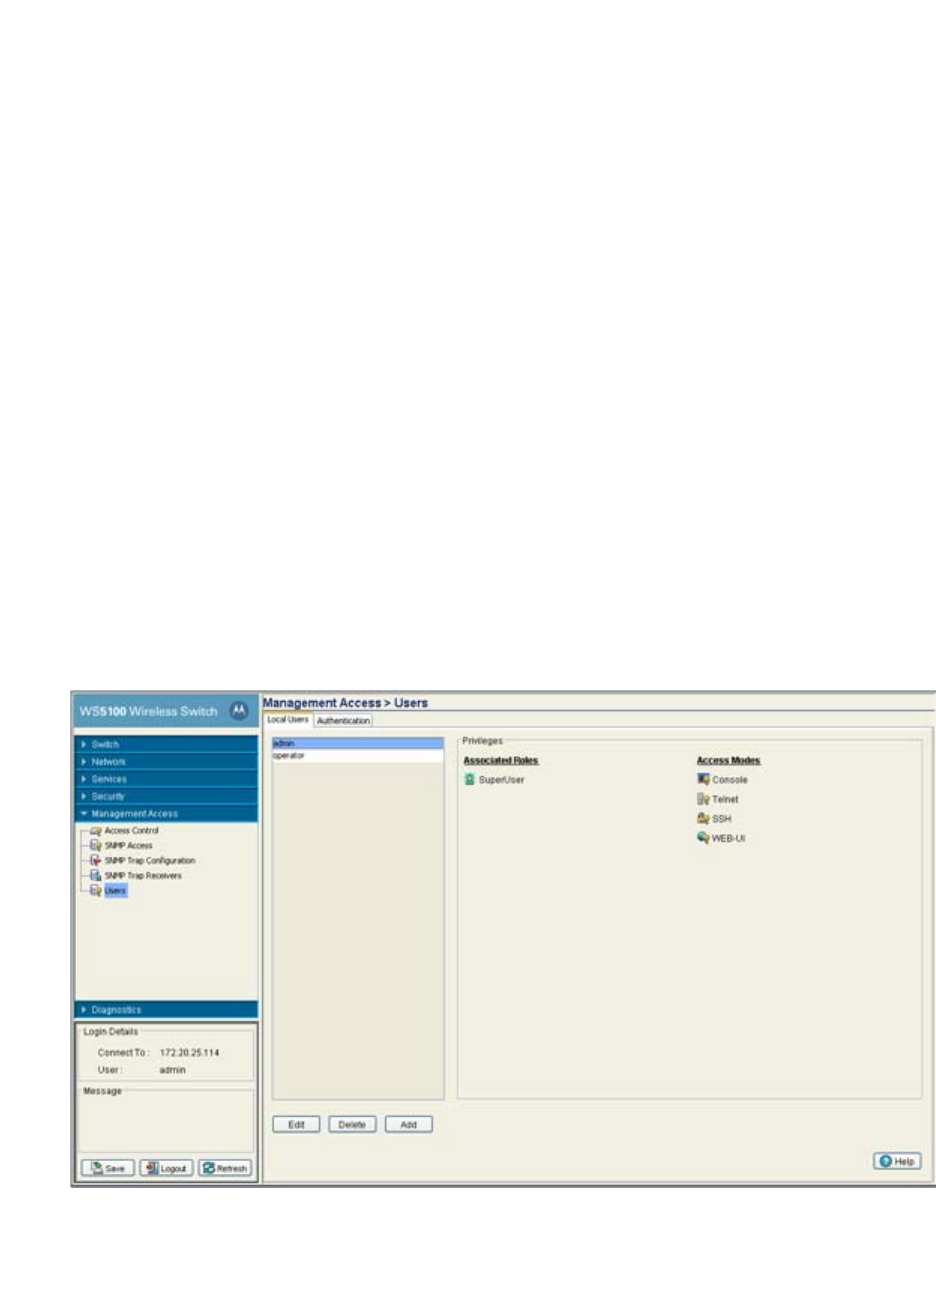Screen dimensions: 936x1296
Task: Click the Edit button
Action: point(296,1124)
